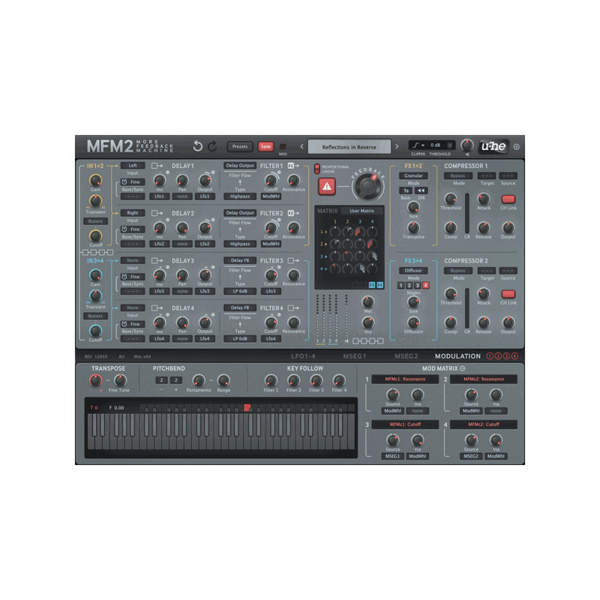Click the MIDI activity indicator

[283, 147]
